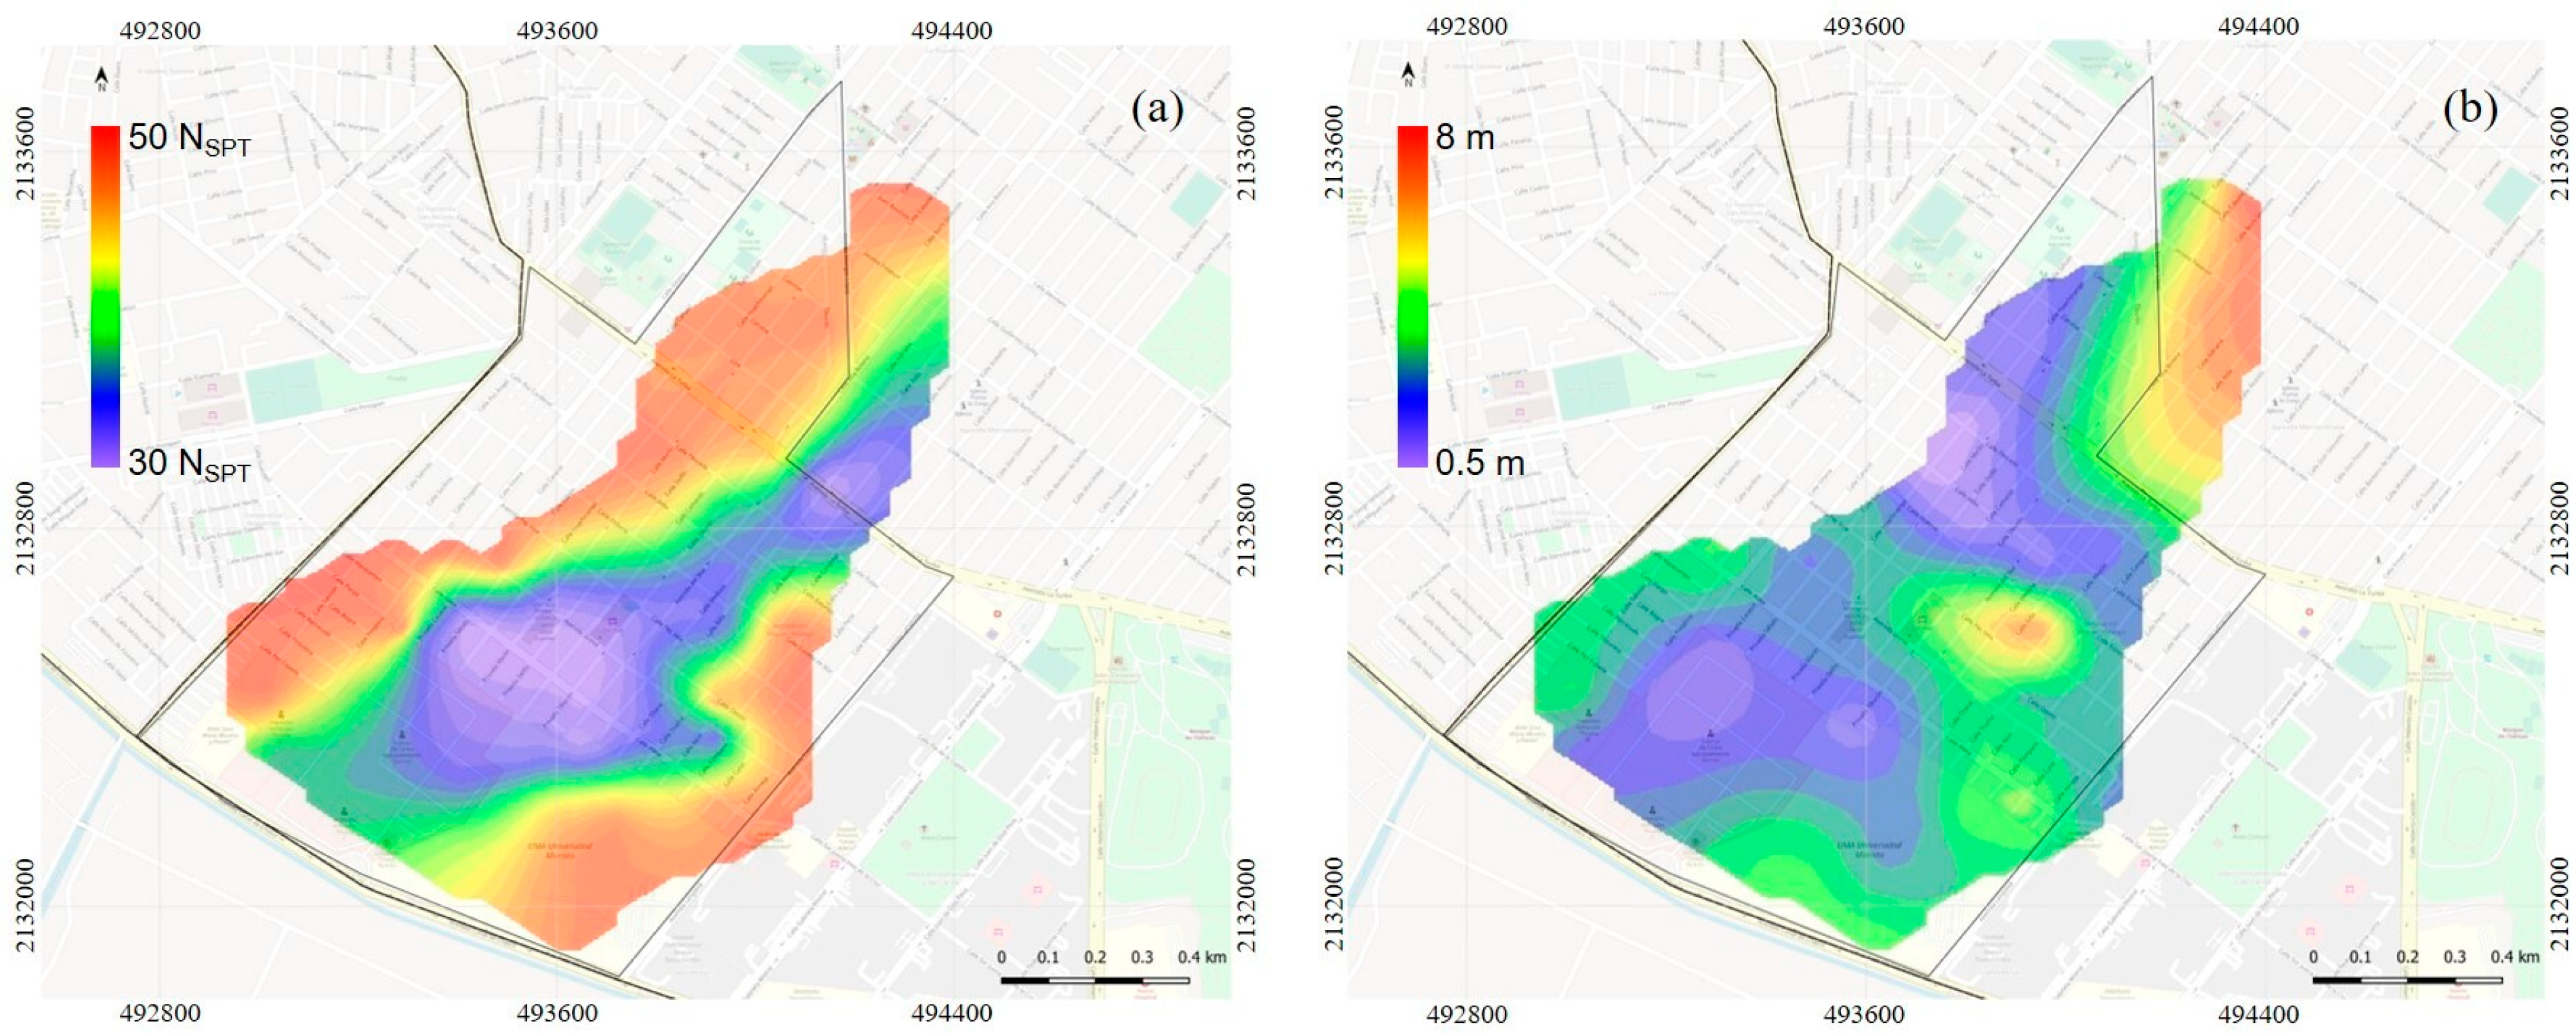The width and height of the screenshot is (2576, 1033).
Task: Click the bottom 494400 coordinate of map (b)
Action: pyautogui.click(x=2258, y=1014)
